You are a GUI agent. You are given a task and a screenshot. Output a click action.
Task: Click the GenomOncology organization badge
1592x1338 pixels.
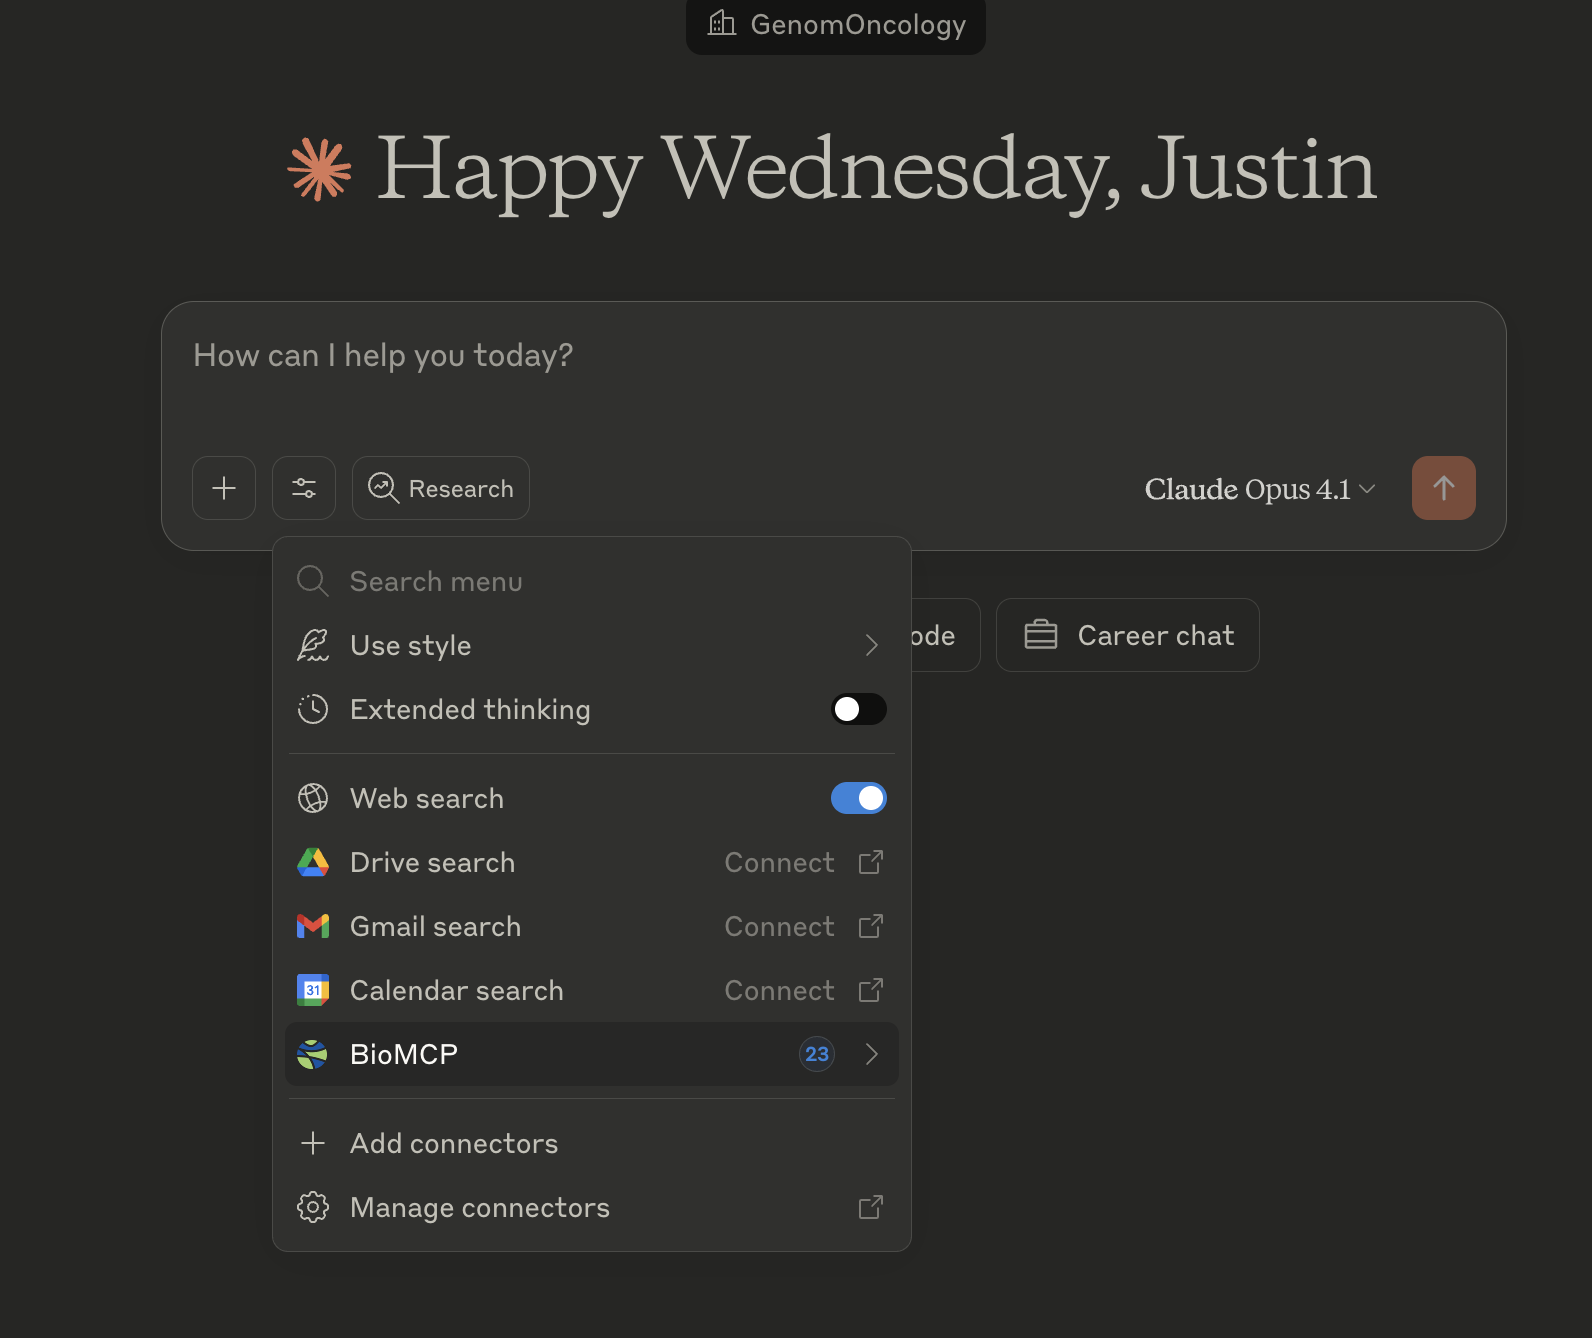click(836, 25)
